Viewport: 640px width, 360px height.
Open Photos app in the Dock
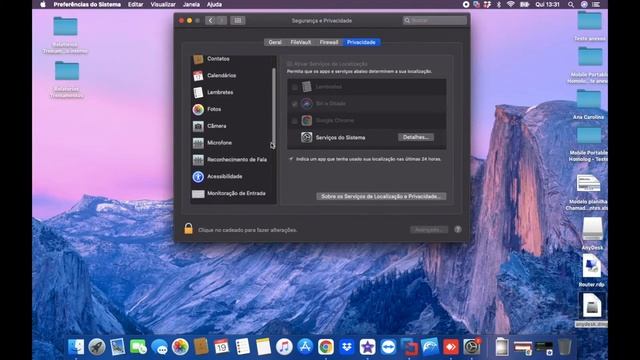tap(180, 347)
